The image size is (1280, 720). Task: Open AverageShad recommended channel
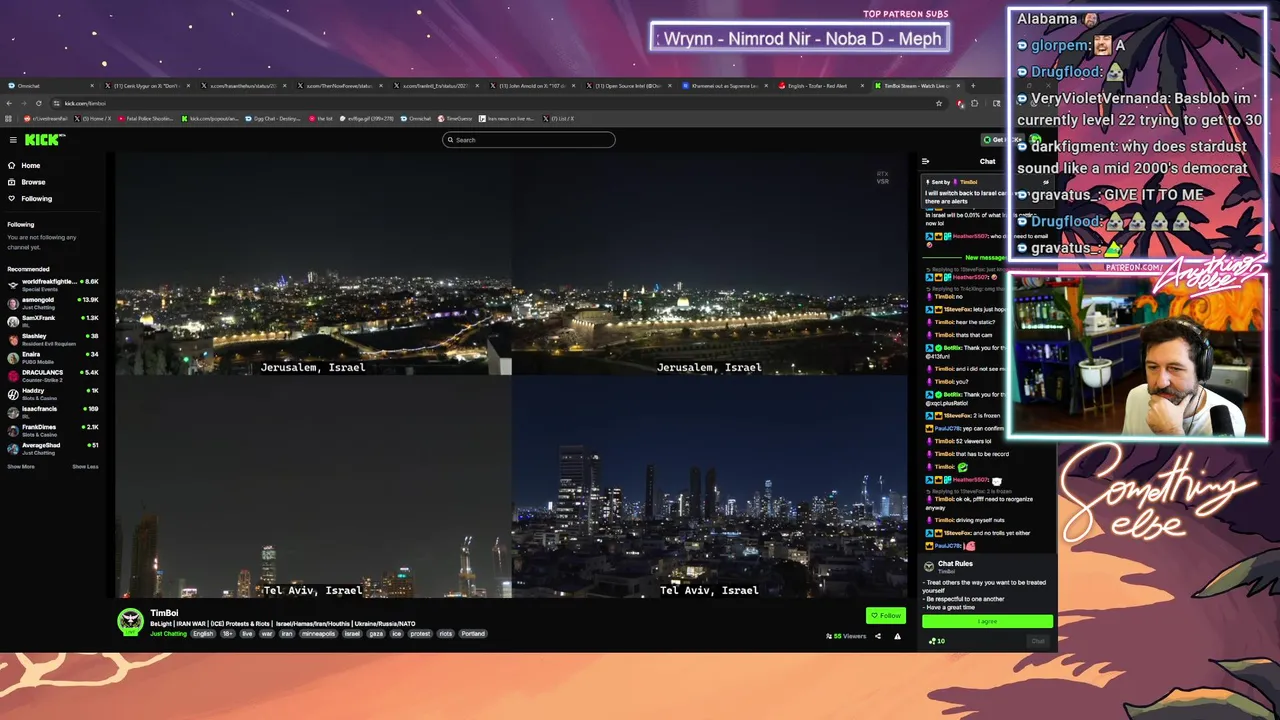click(x=52, y=447)
